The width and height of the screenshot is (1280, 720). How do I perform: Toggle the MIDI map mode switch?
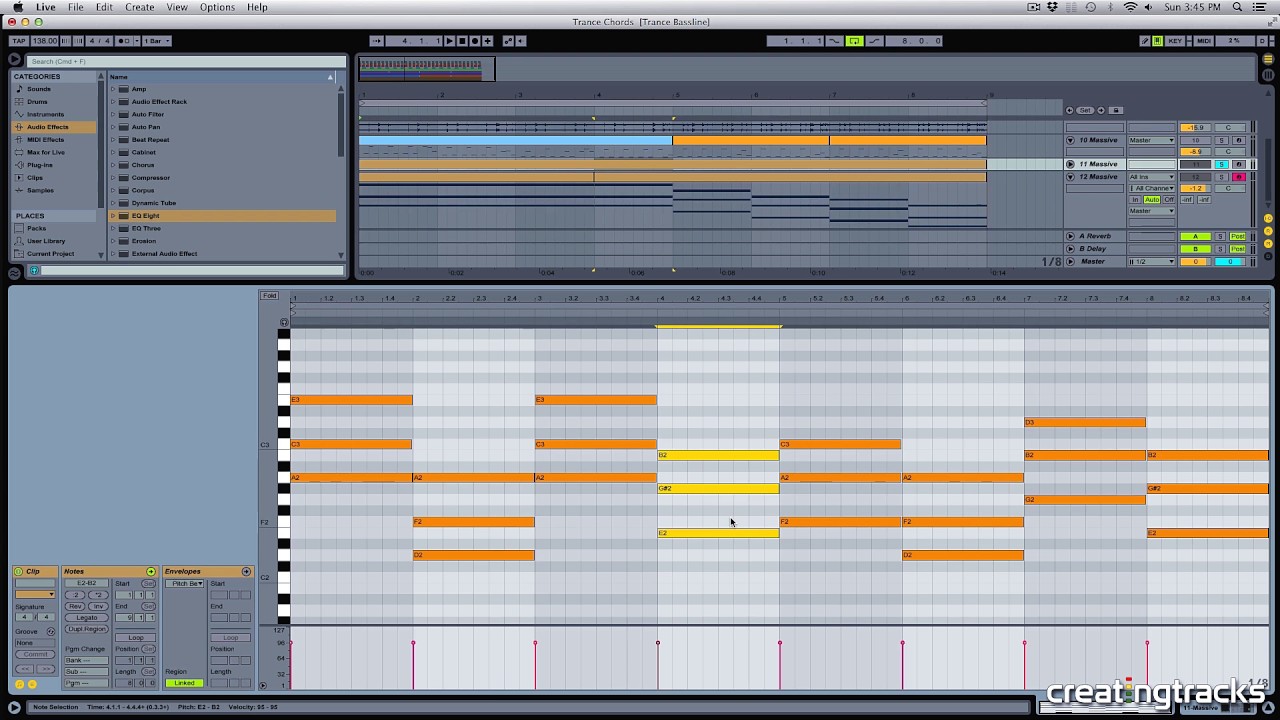coord(1204,41)
